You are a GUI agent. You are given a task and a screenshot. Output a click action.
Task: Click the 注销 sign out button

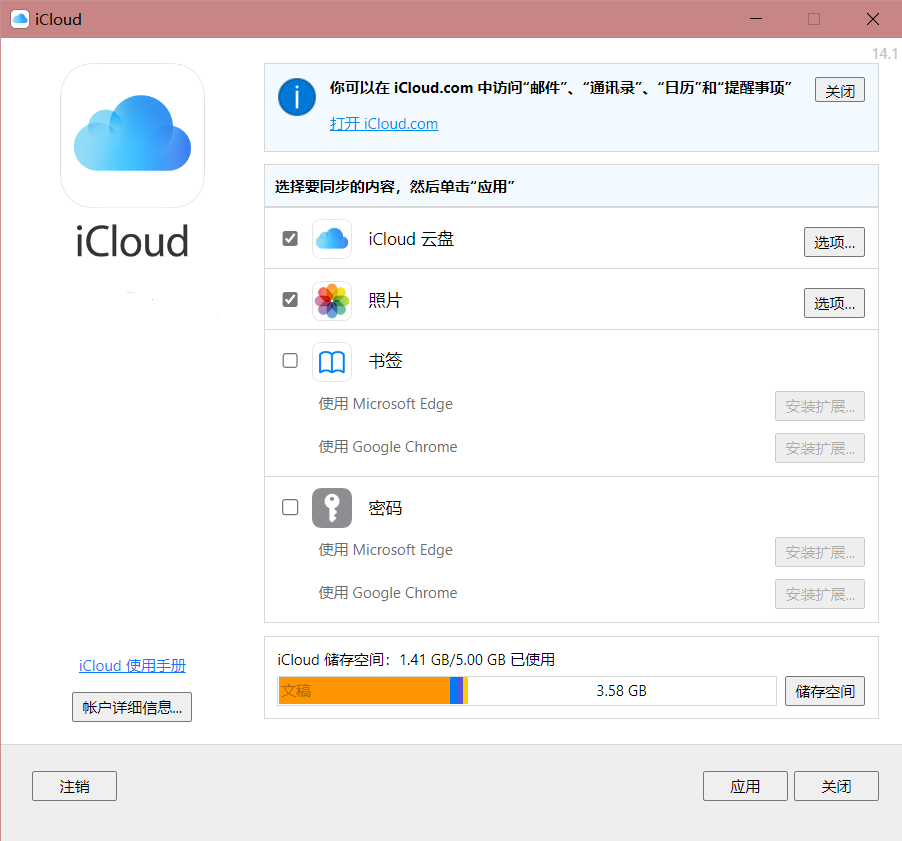[x=74, y=786]
